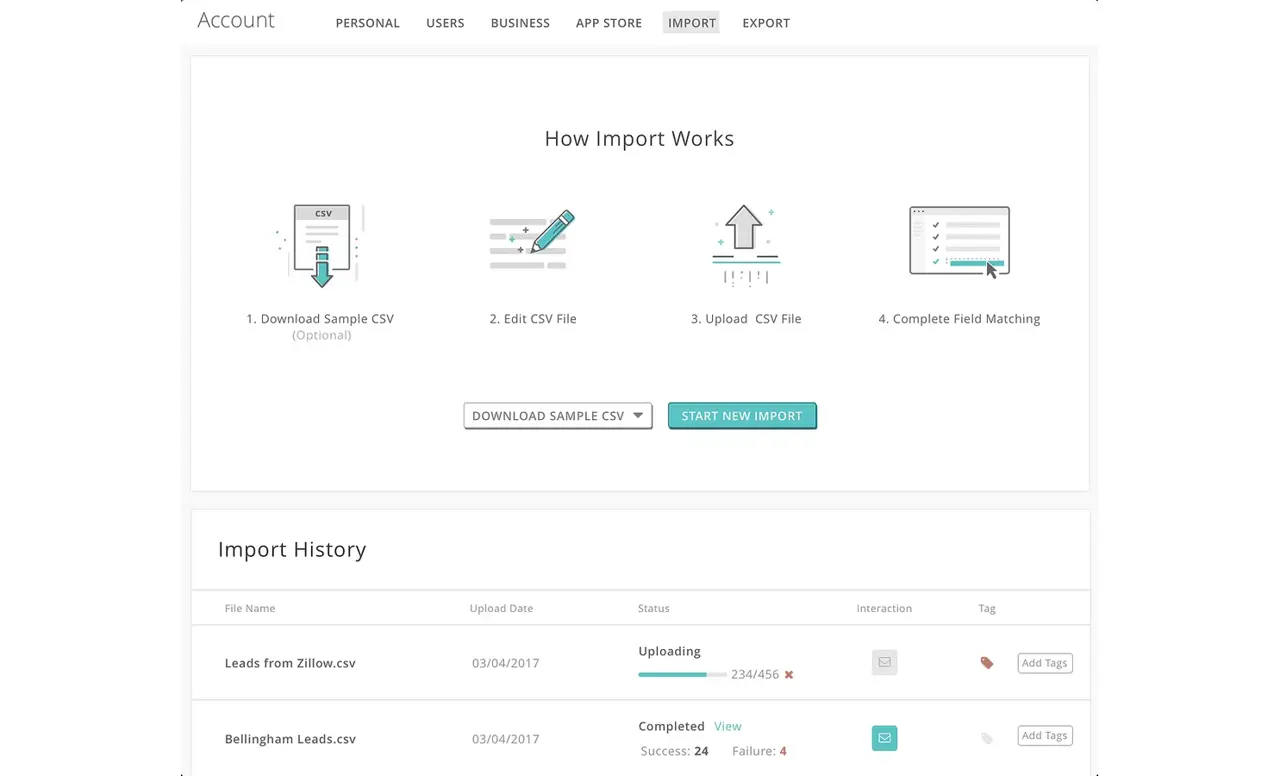The height and width of the screenshot is (776, 1280).
Task: Expand the Download Sample CSV dropdown
Action: point(558,416)
